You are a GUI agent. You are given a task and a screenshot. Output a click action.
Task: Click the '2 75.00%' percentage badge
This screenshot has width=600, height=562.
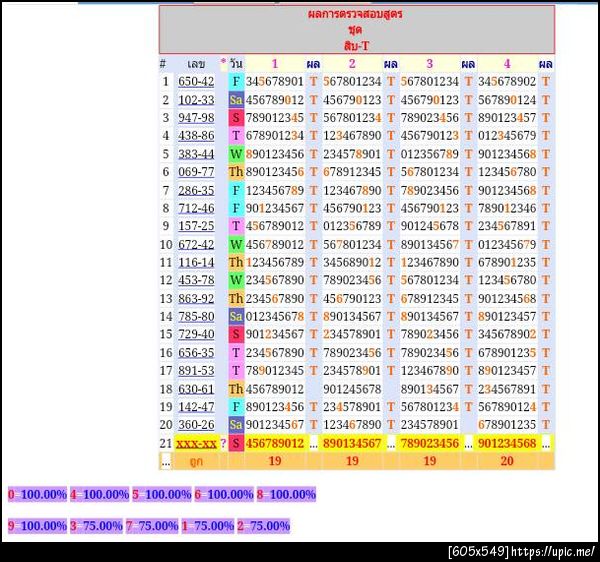pos(264,526)
